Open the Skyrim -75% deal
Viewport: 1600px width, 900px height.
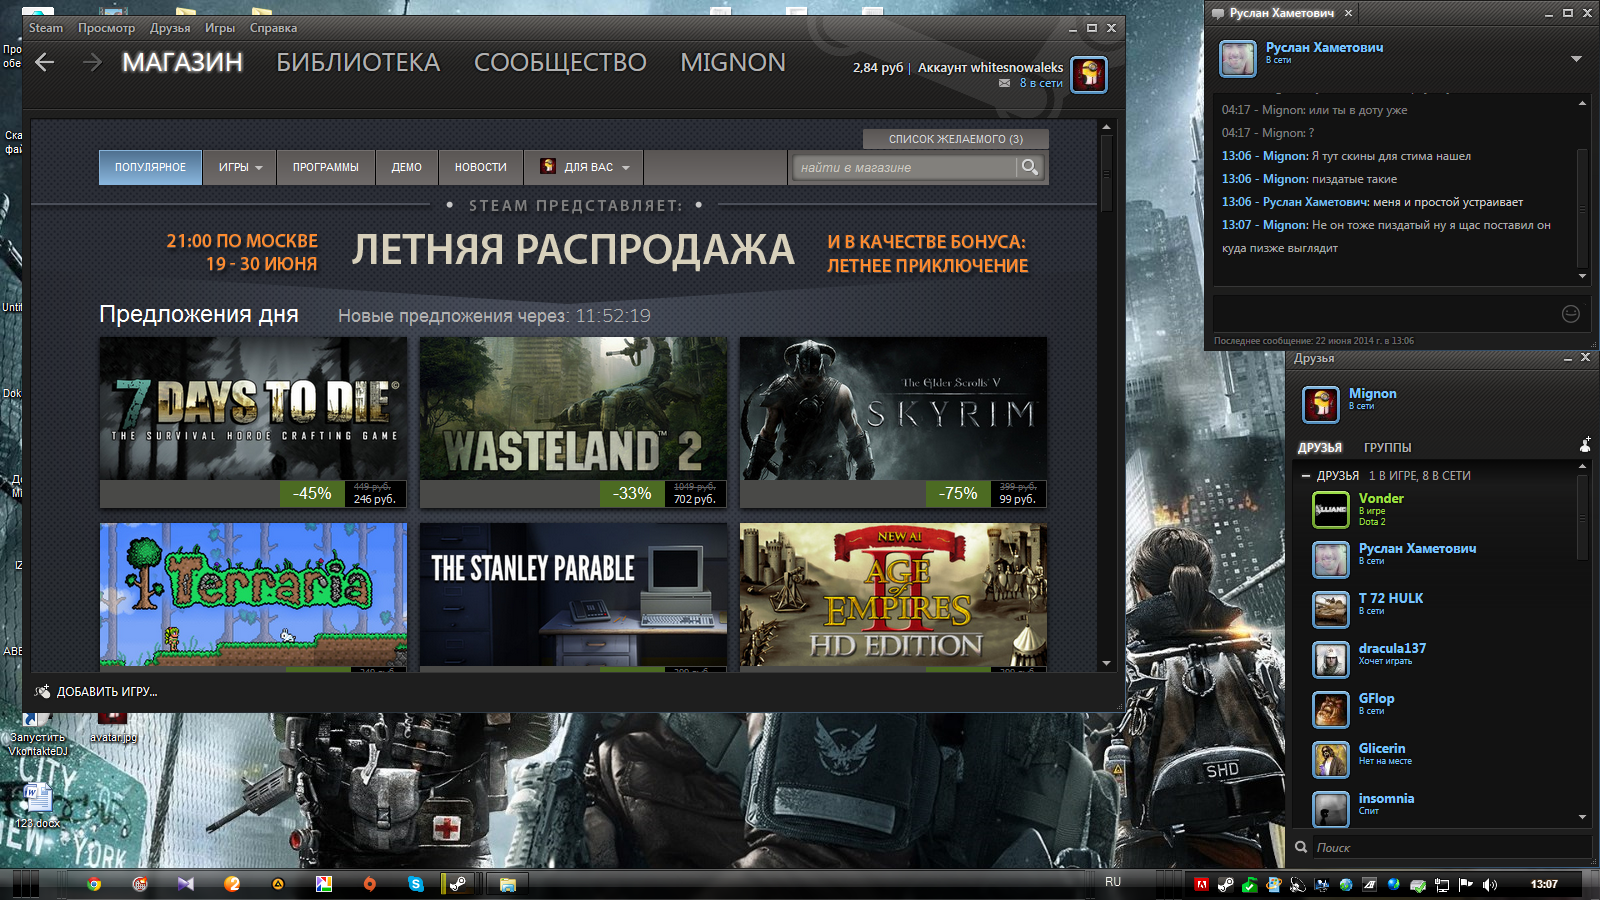[x=893, y=422]
